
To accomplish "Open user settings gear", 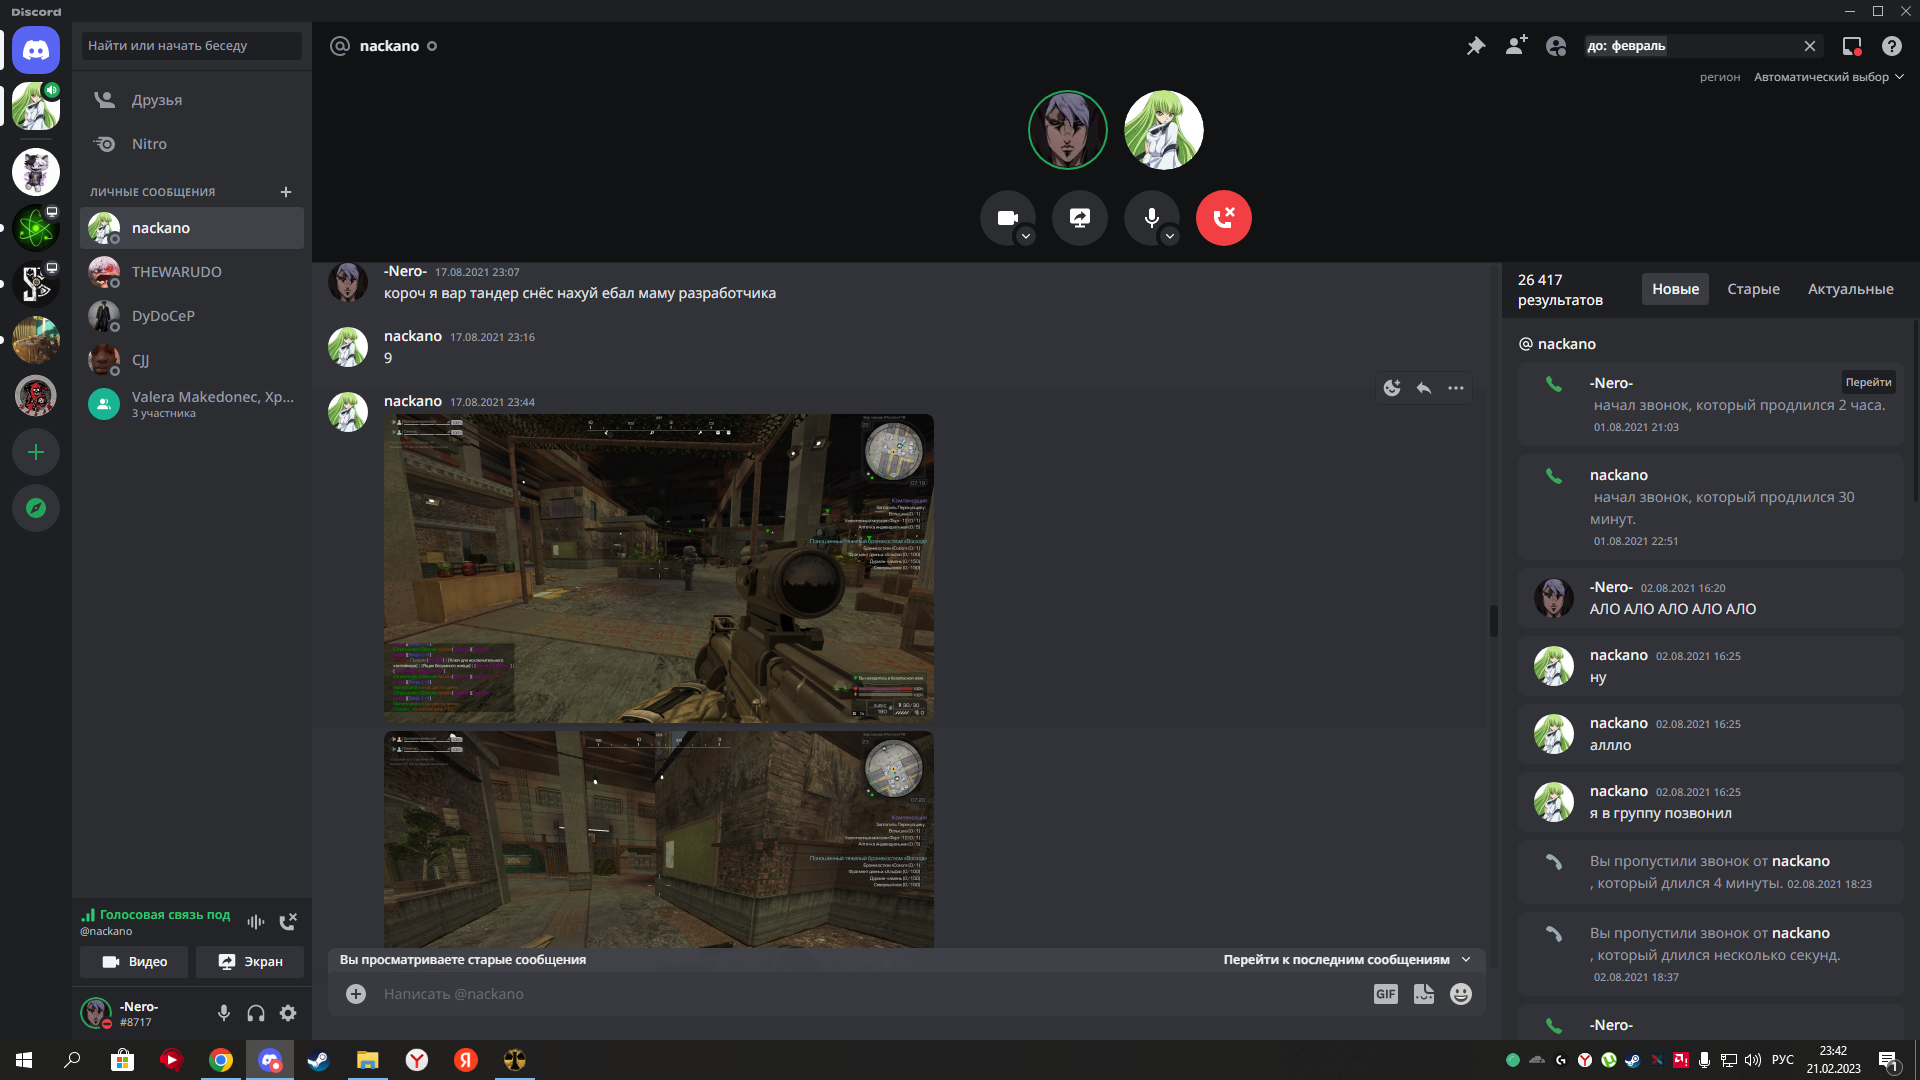I will click(x=288, y=1013).
